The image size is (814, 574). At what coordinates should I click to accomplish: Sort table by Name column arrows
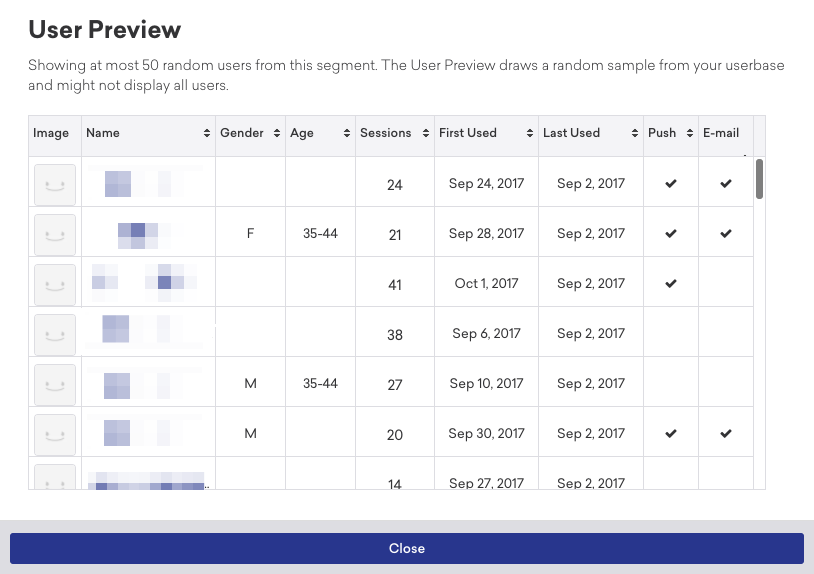(x=207, y=133)
